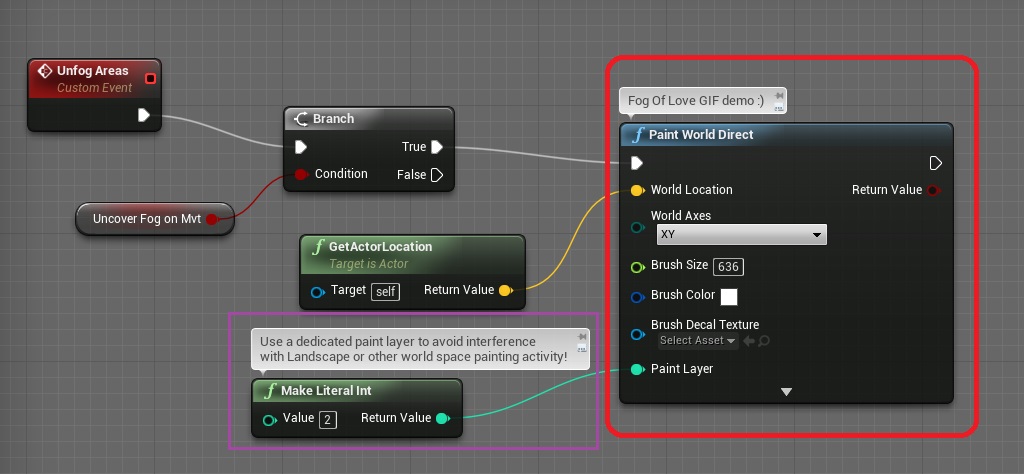Click the Brush Color input pin

637,297
